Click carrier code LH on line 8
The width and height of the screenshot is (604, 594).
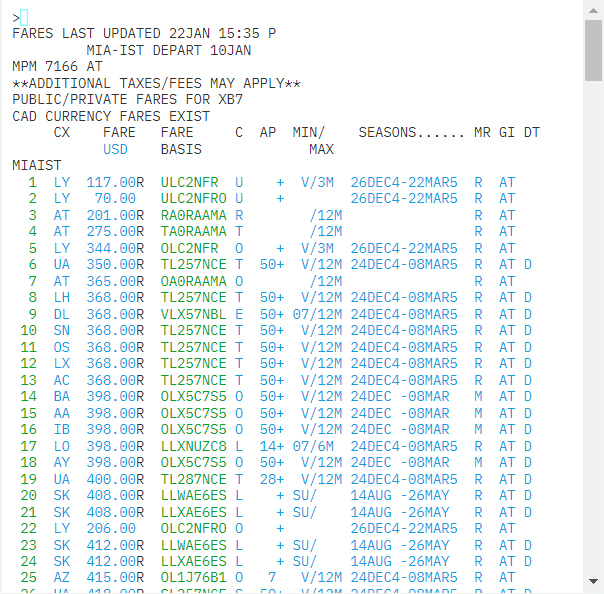point(62,298)
